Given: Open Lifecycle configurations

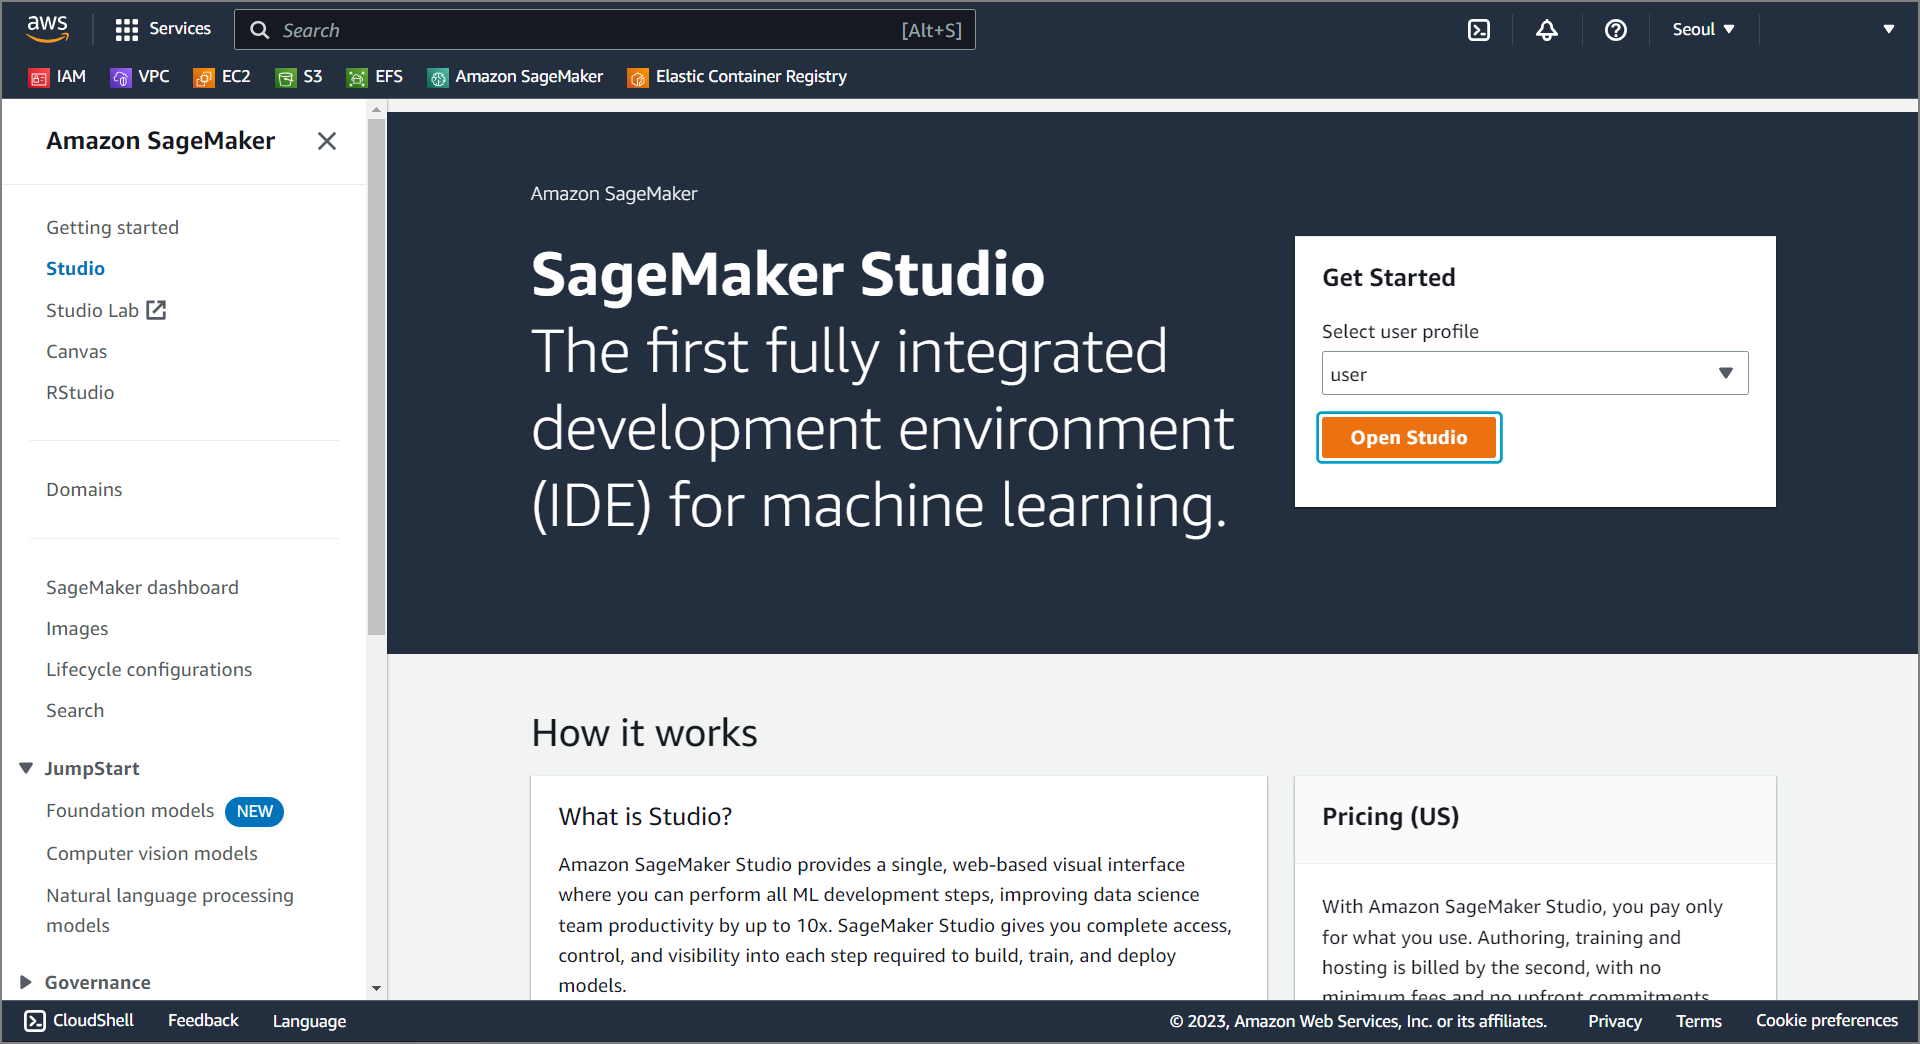Looking at the screenshot, I should 149,669.
